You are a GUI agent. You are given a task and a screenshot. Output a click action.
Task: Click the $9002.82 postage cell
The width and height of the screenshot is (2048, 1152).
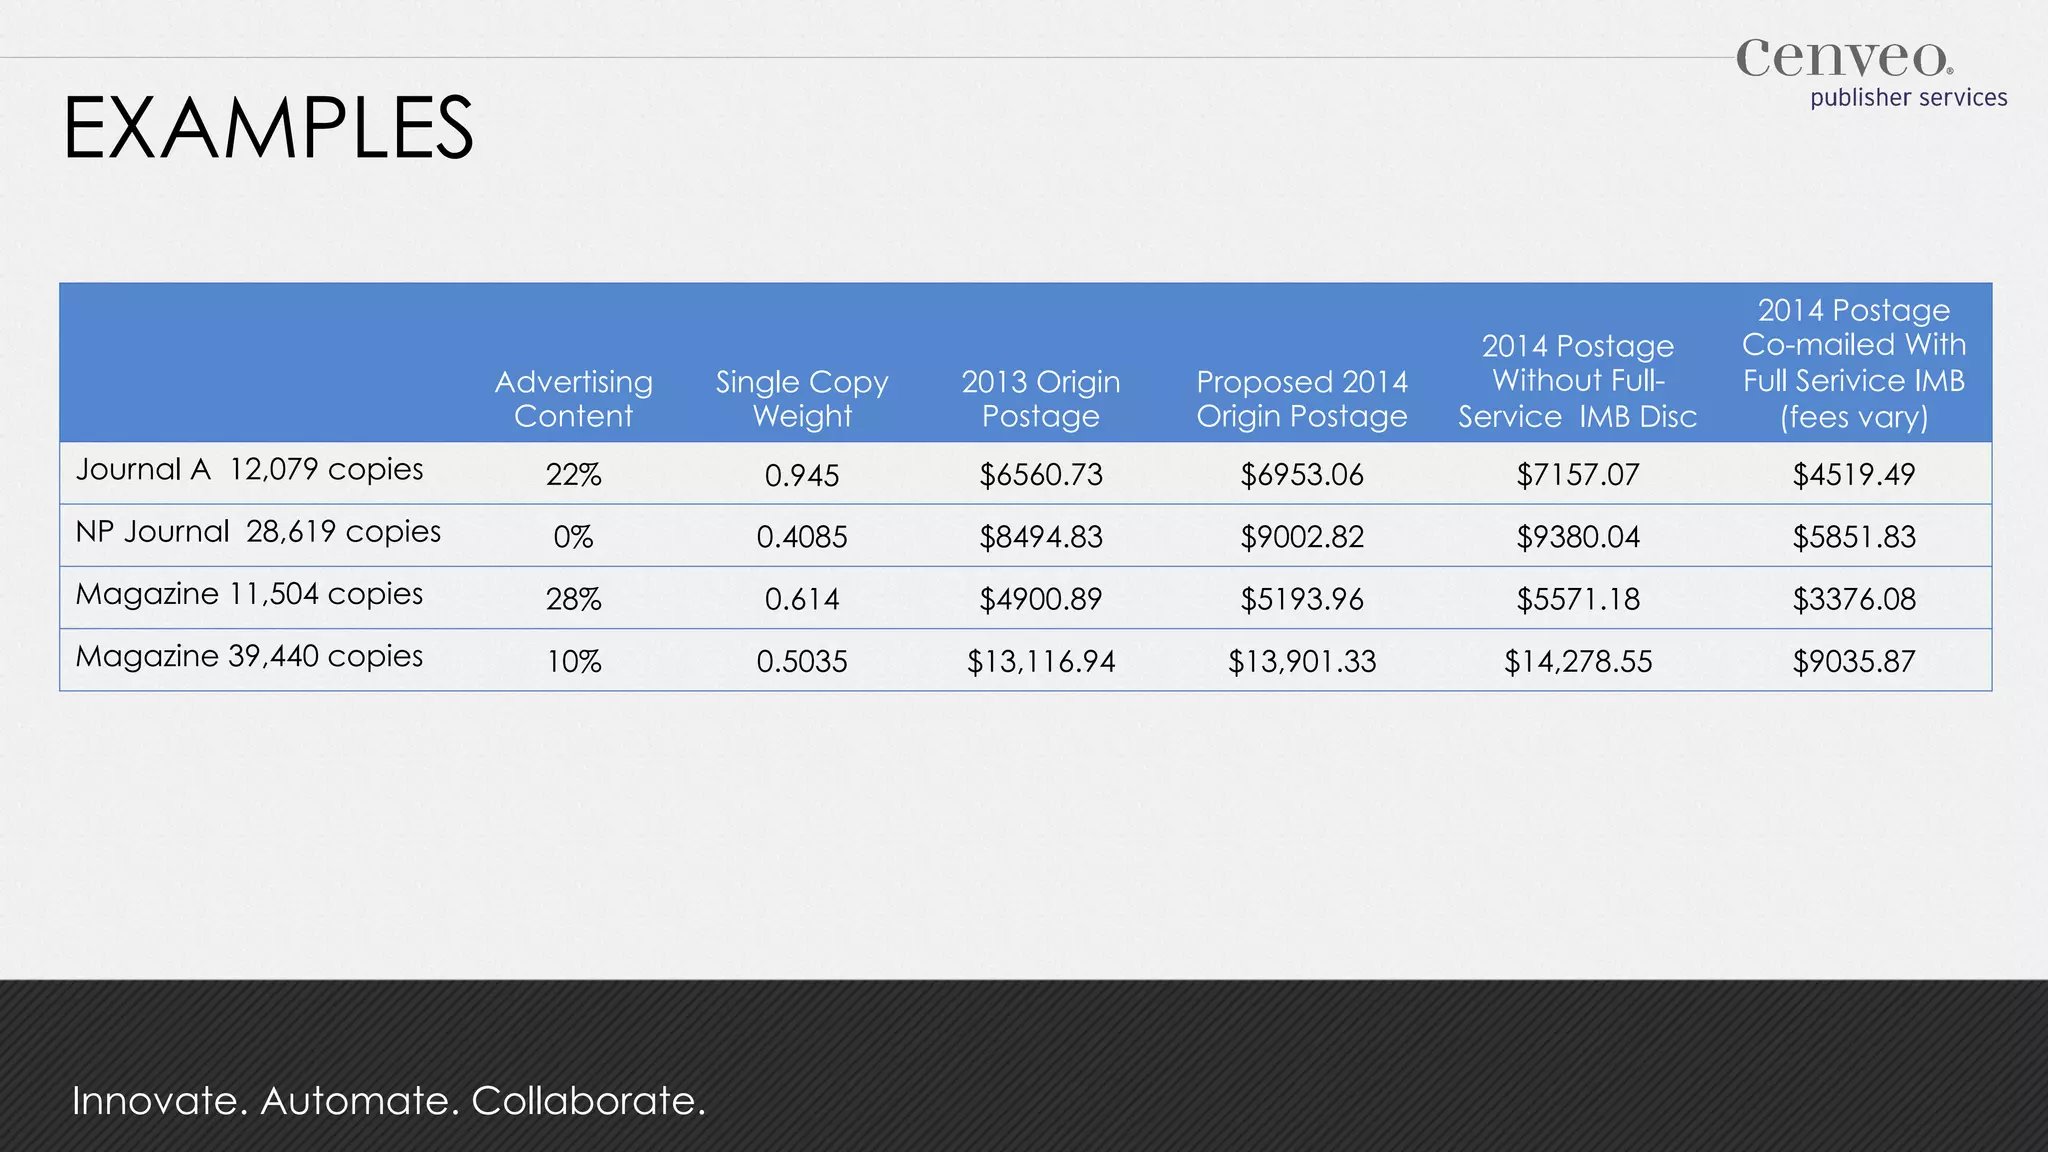coord(1301,537)
